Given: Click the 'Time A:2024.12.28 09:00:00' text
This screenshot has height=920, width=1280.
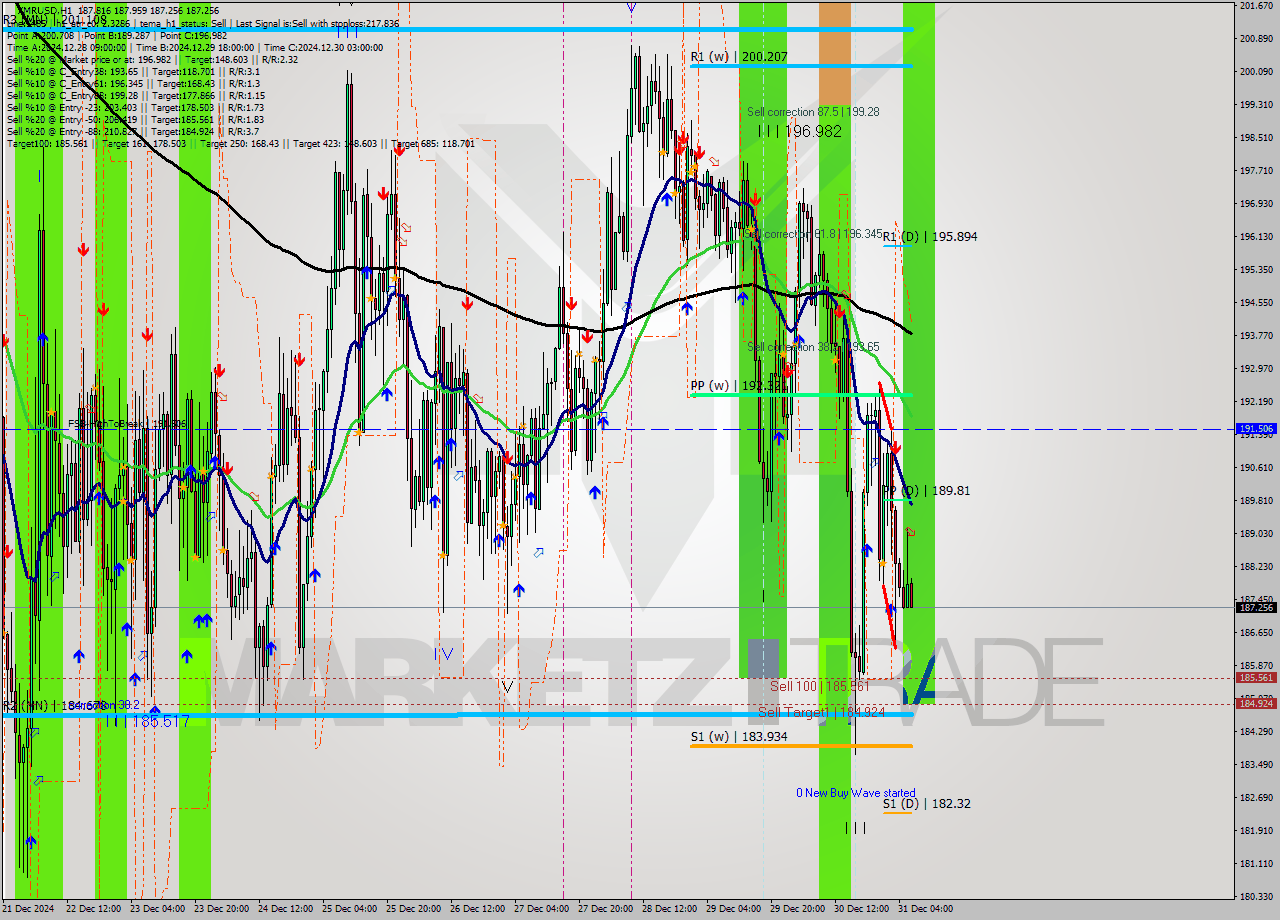Looking at the screenshot, I should pos(66,48).
